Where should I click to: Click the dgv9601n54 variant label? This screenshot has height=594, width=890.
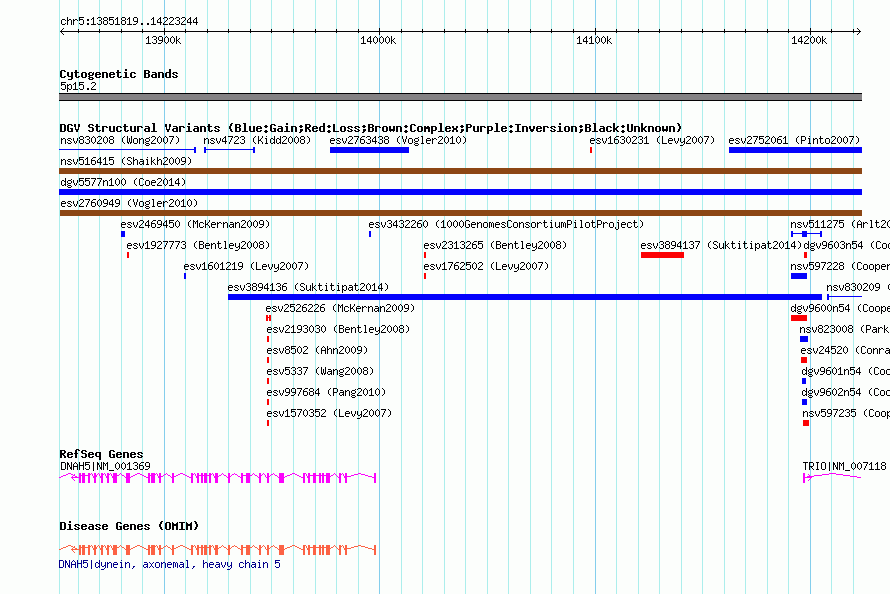click(x=846, y=371)
